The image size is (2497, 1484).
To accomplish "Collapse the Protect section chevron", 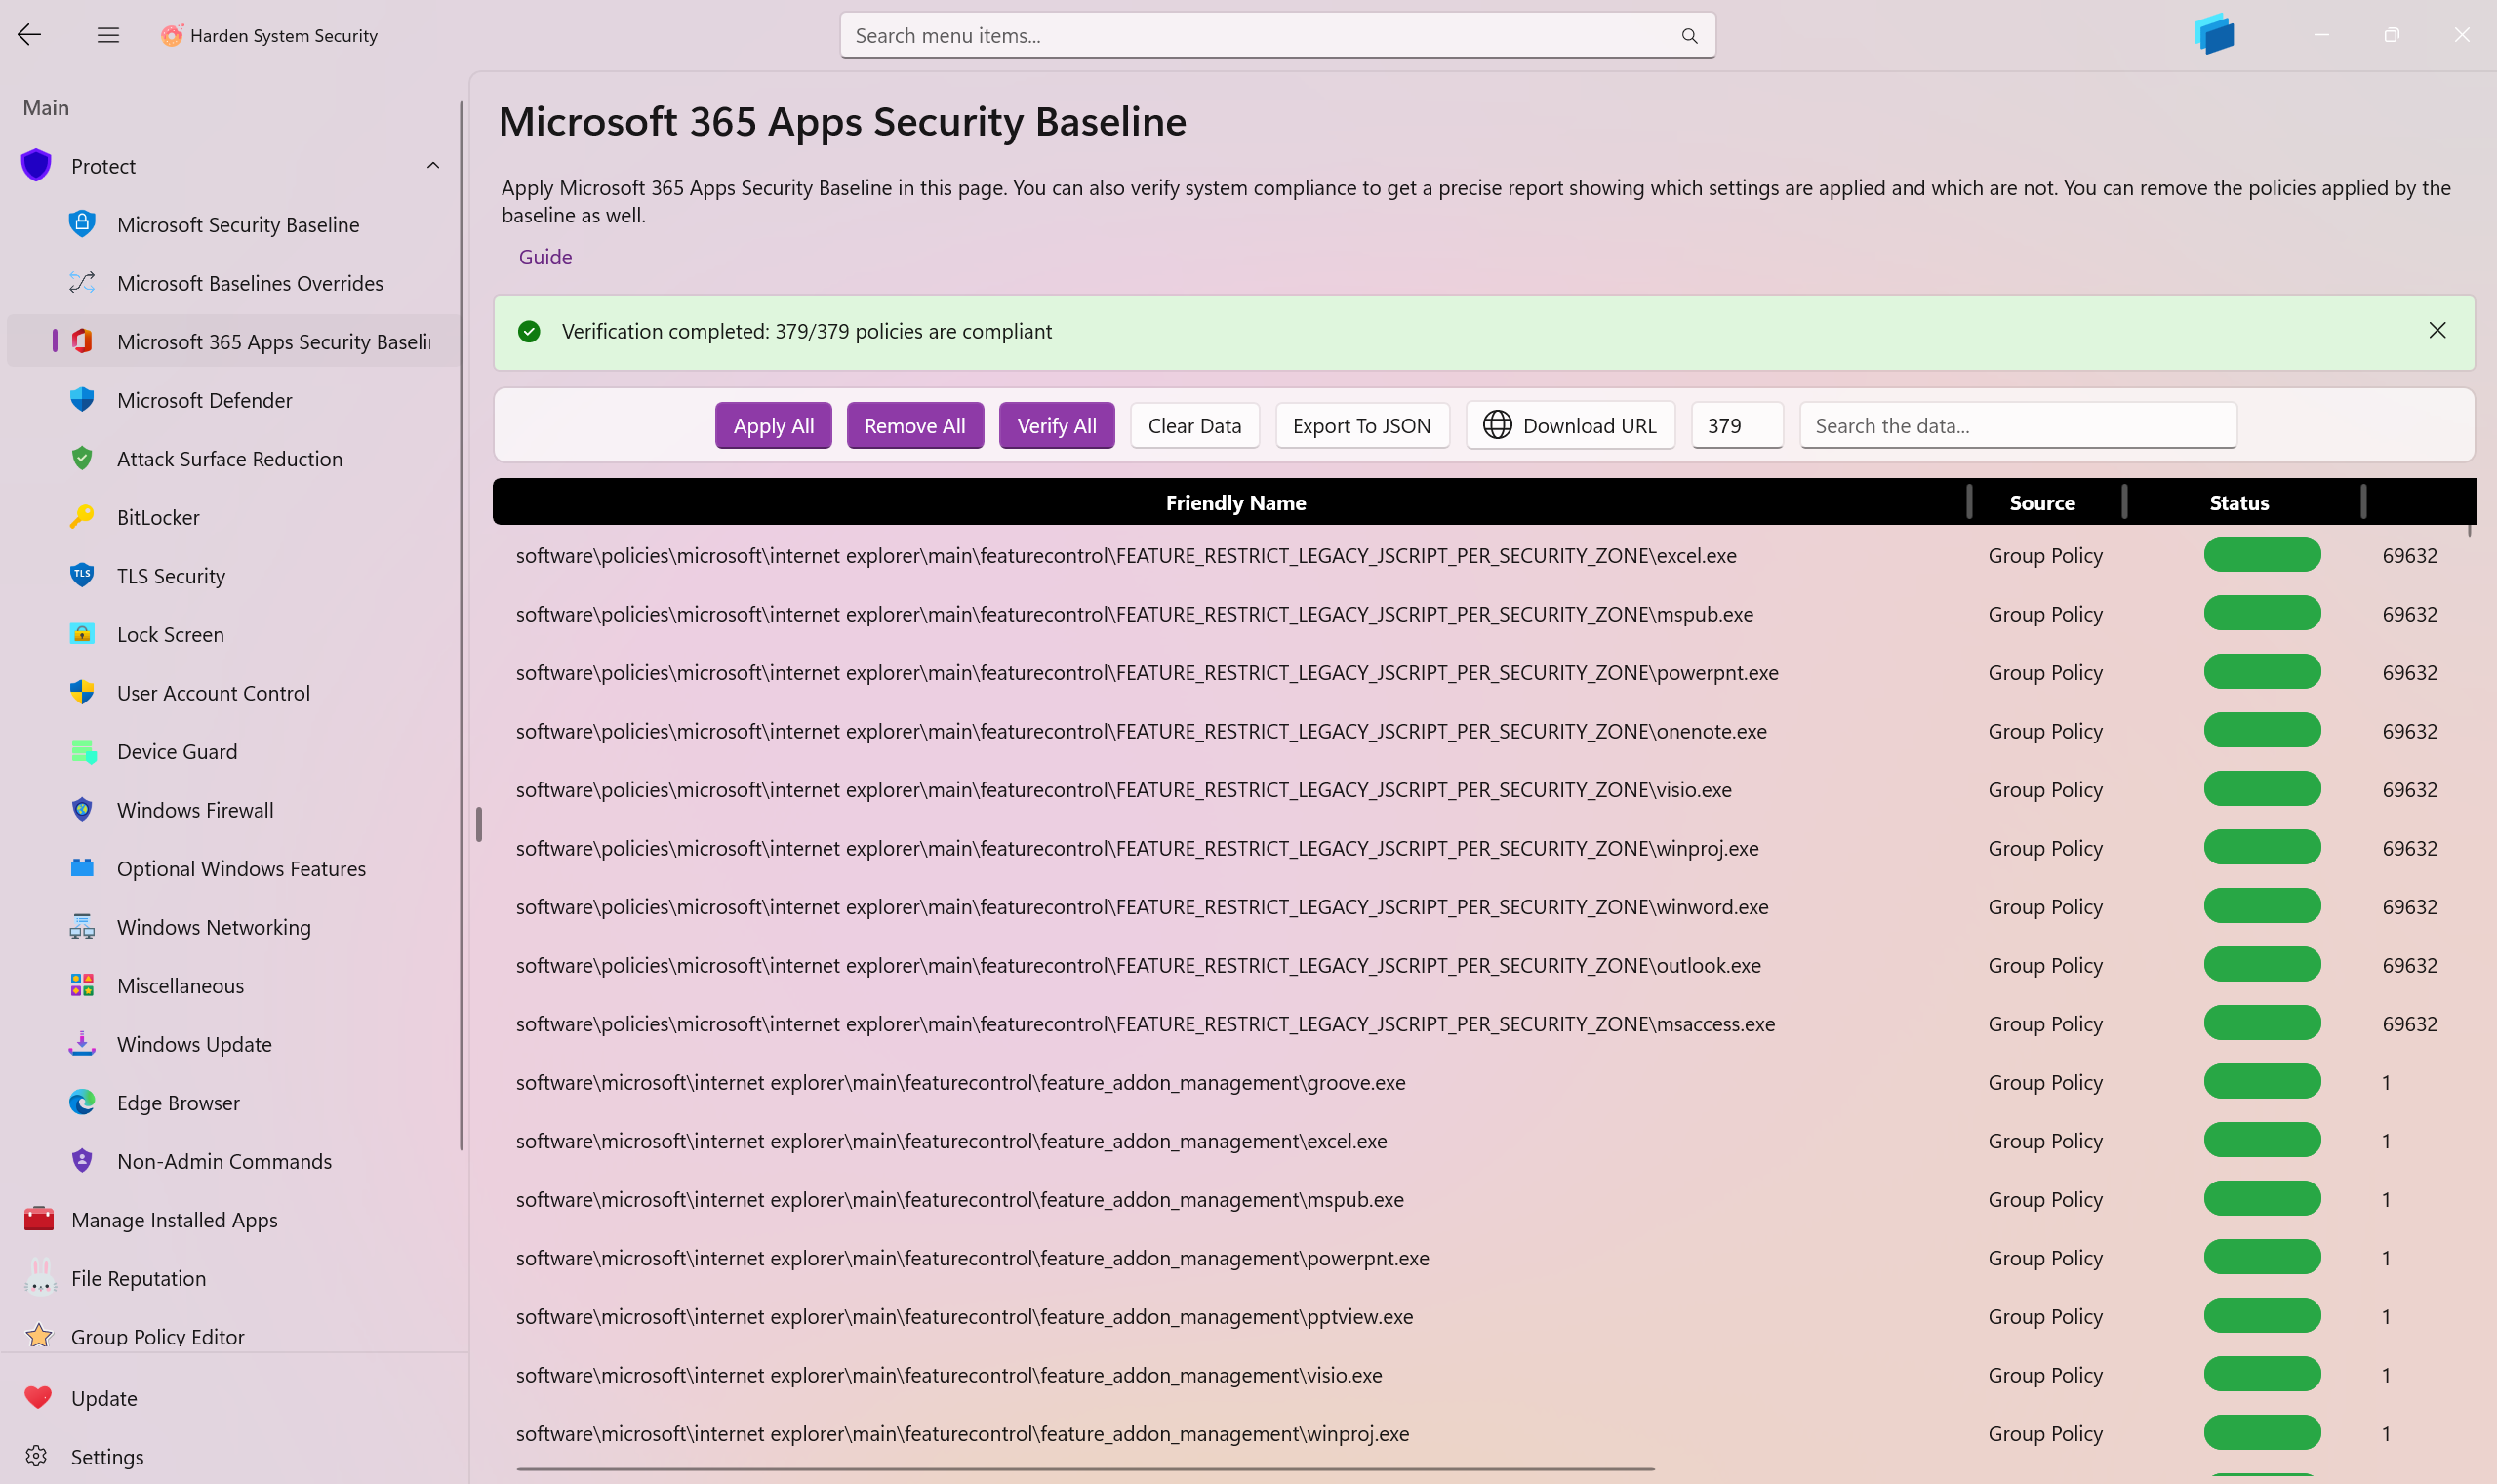I will 433,166.
